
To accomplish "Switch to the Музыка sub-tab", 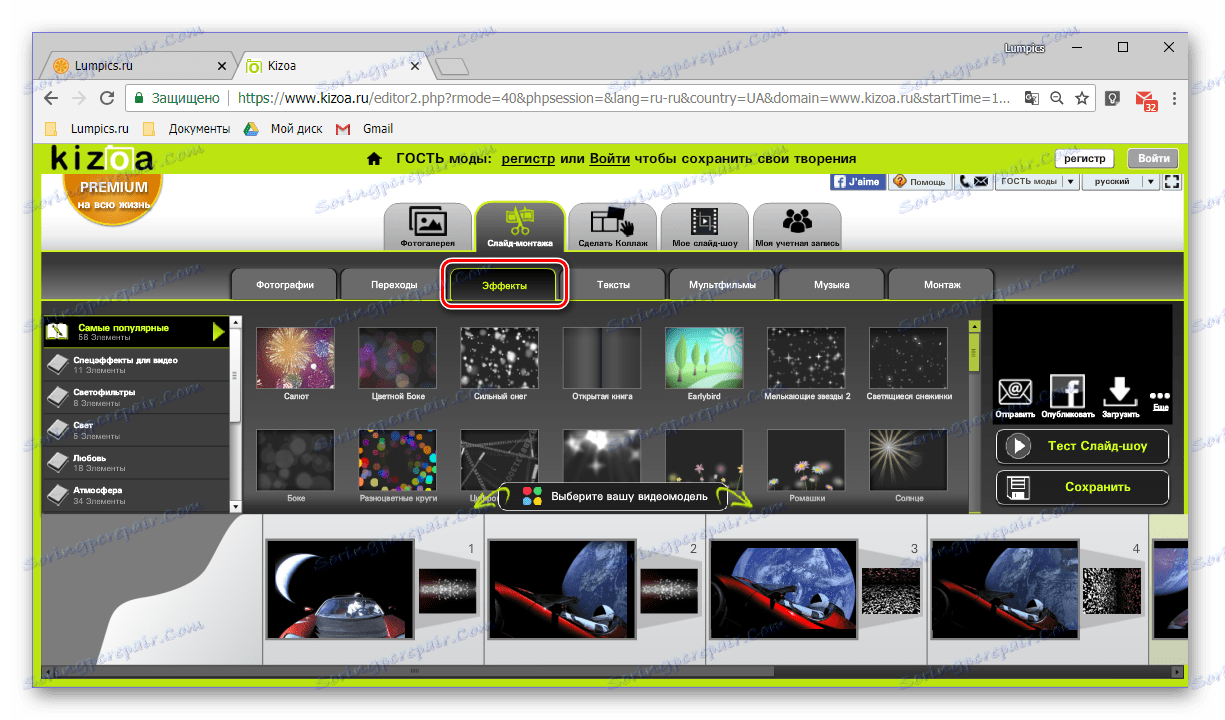I will coord(831,285).
